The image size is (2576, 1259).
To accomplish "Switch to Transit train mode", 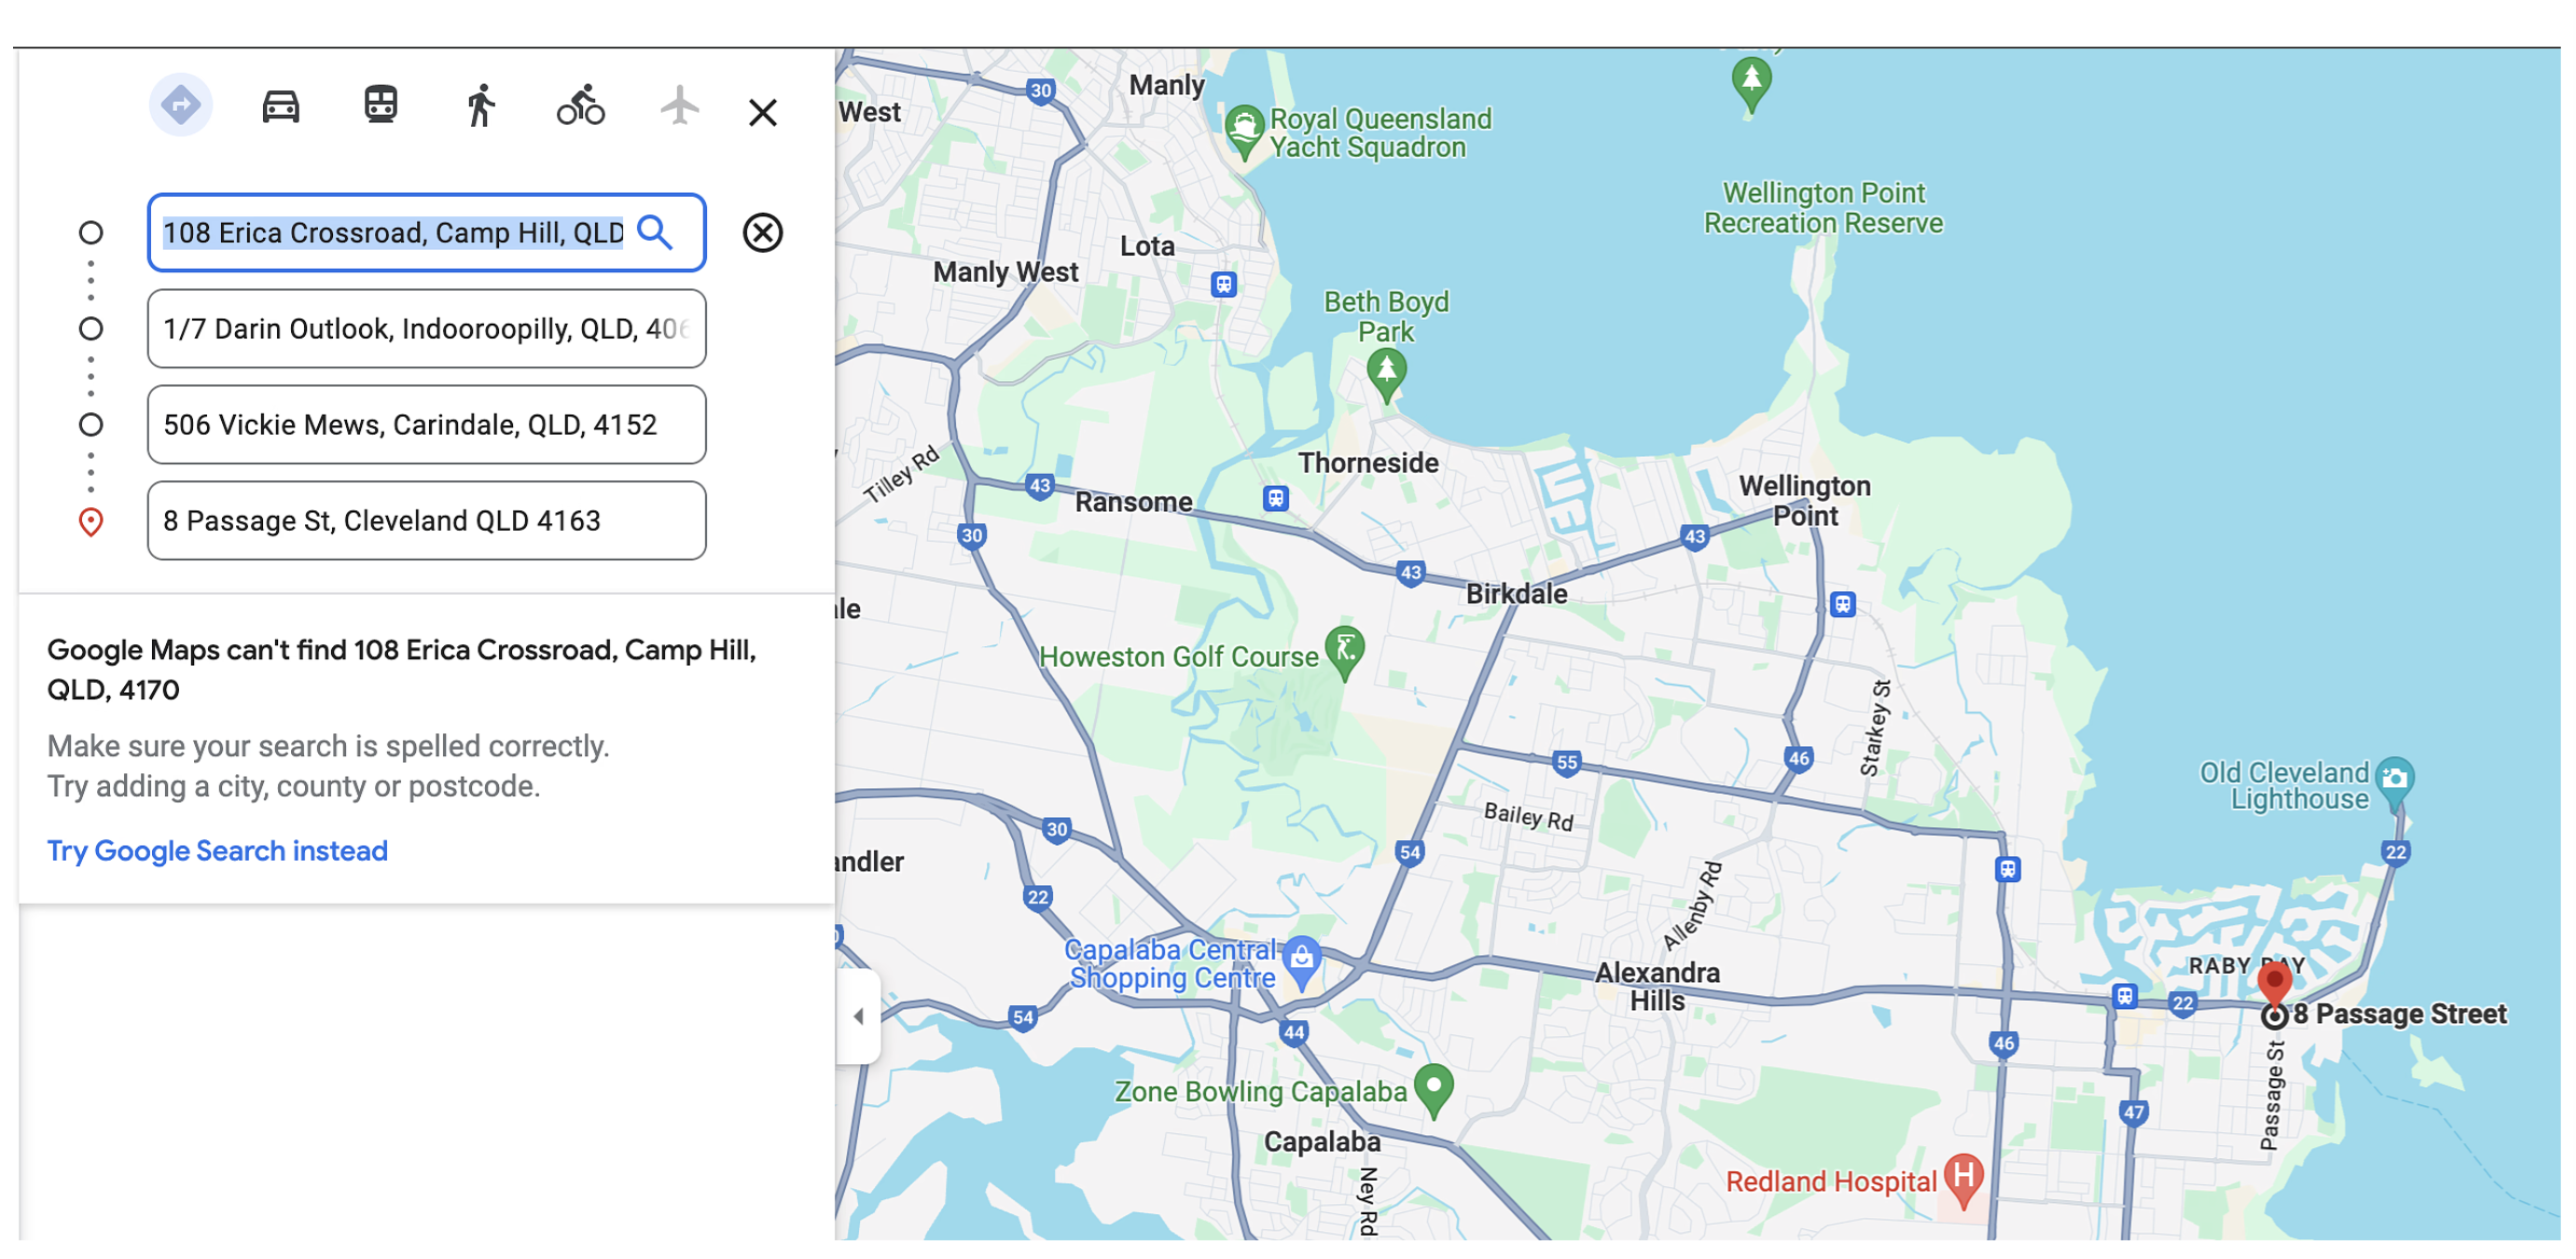I will click(x=380, y=105).
